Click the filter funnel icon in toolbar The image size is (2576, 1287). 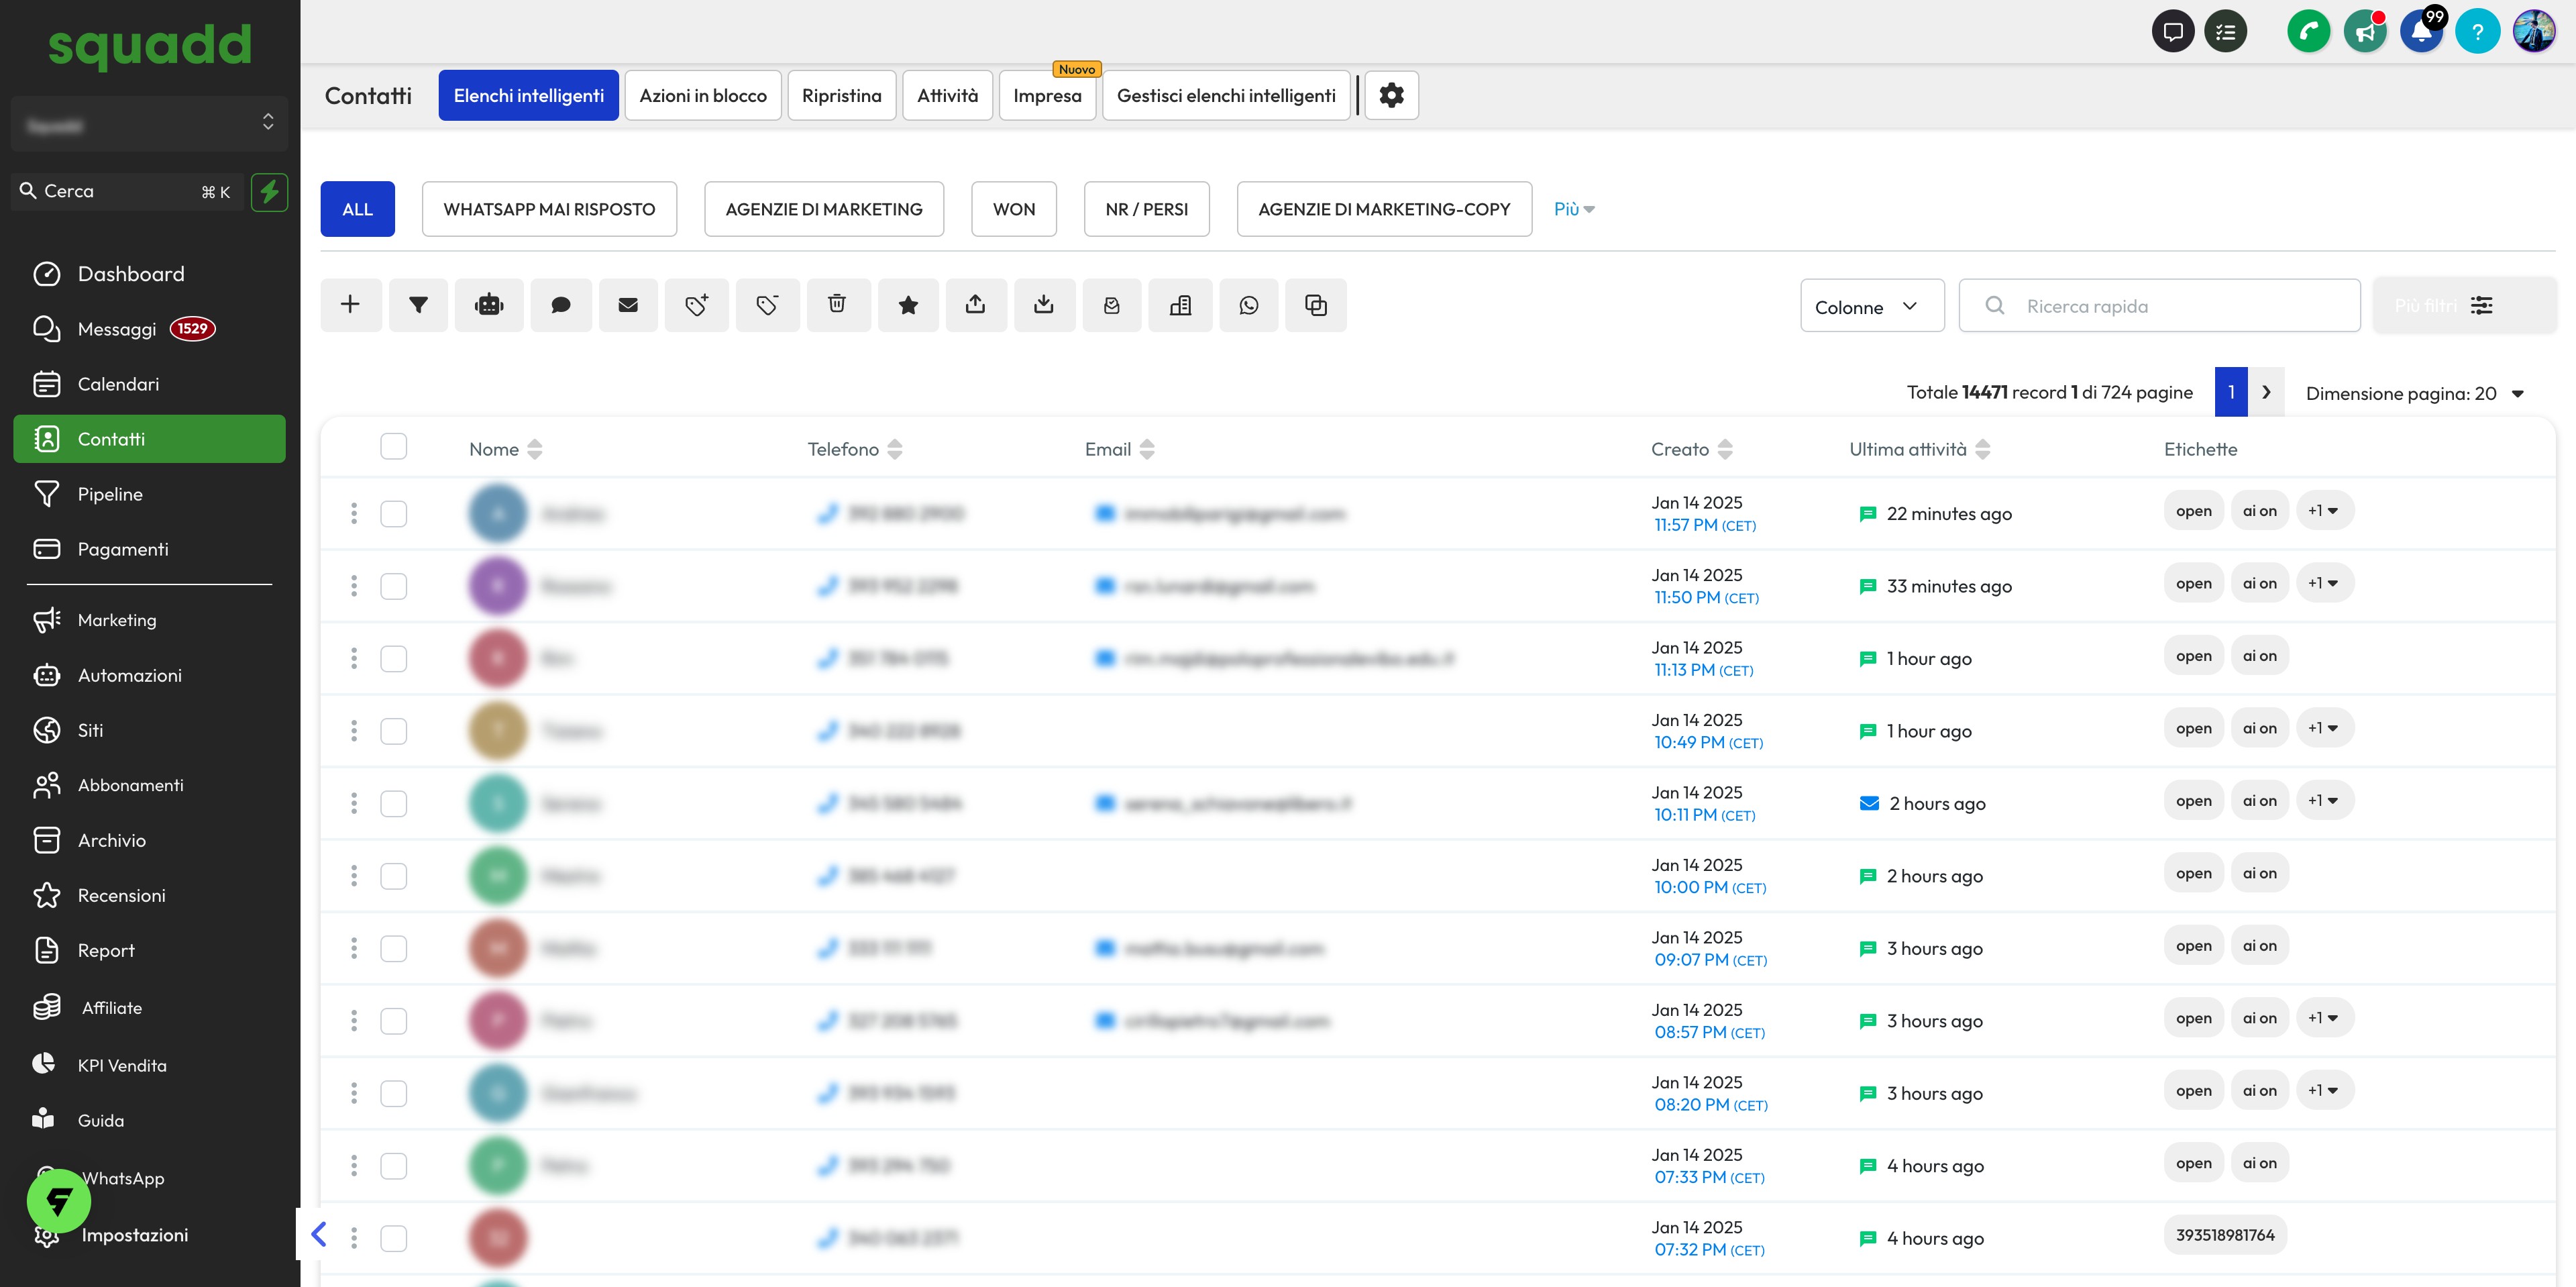coord(418,305)
